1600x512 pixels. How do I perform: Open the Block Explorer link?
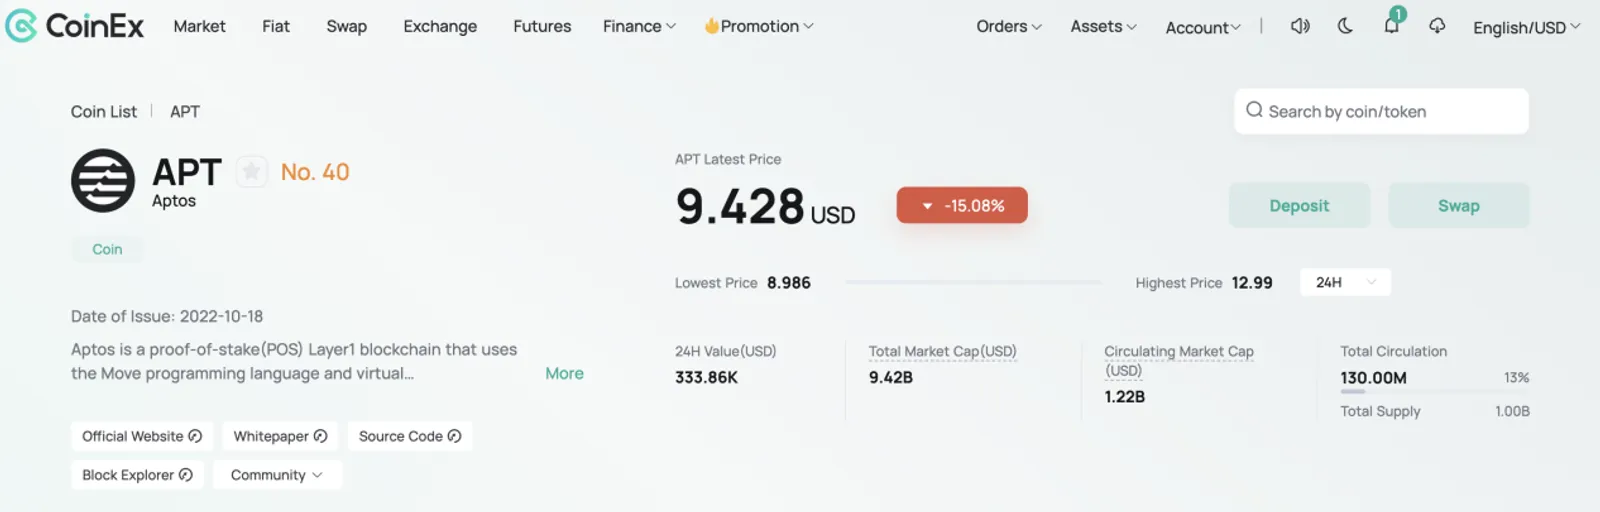[137, 475]
